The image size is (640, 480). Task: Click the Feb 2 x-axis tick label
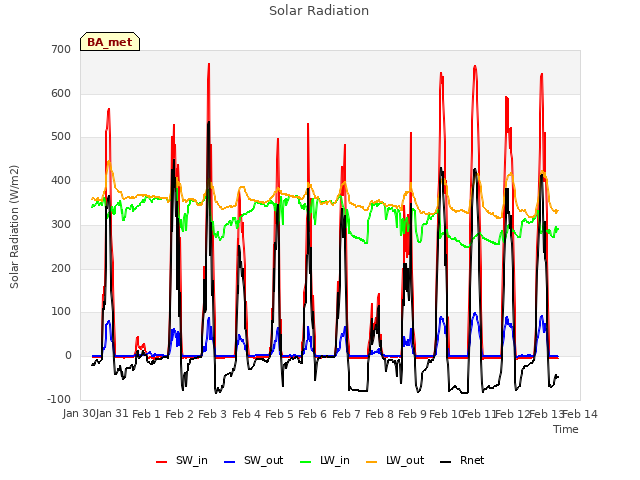coord(179,414)
